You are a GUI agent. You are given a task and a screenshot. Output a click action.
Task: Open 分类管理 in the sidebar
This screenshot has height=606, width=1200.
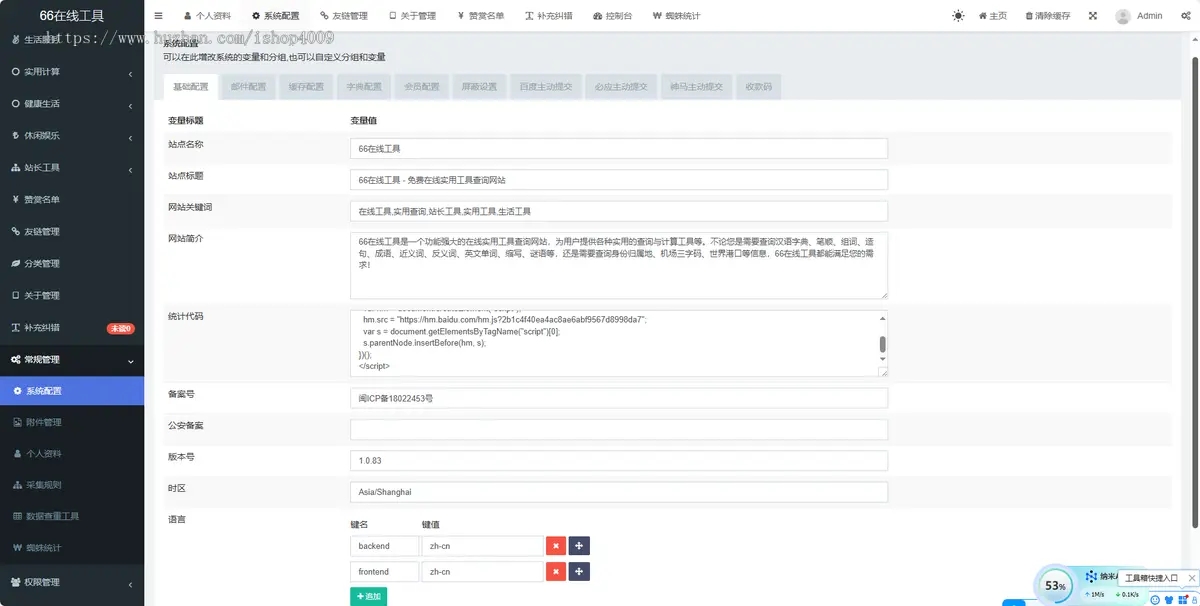72,263
